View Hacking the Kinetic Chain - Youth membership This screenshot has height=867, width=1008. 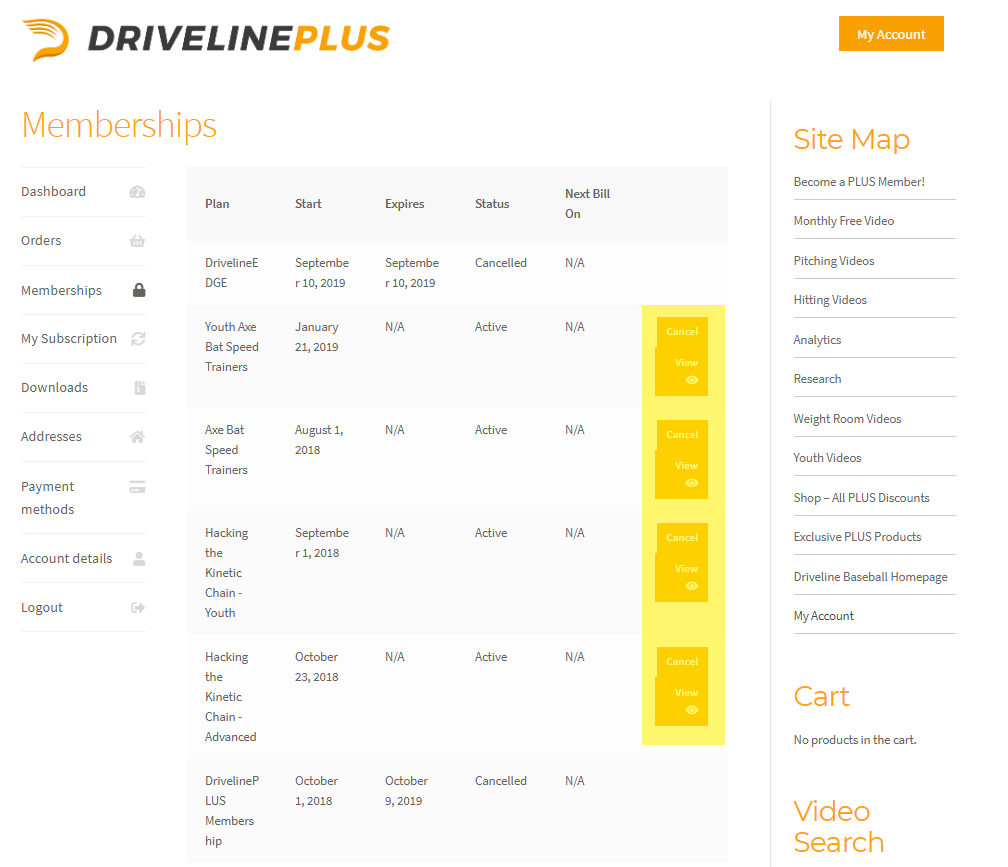tap(682, 577)
